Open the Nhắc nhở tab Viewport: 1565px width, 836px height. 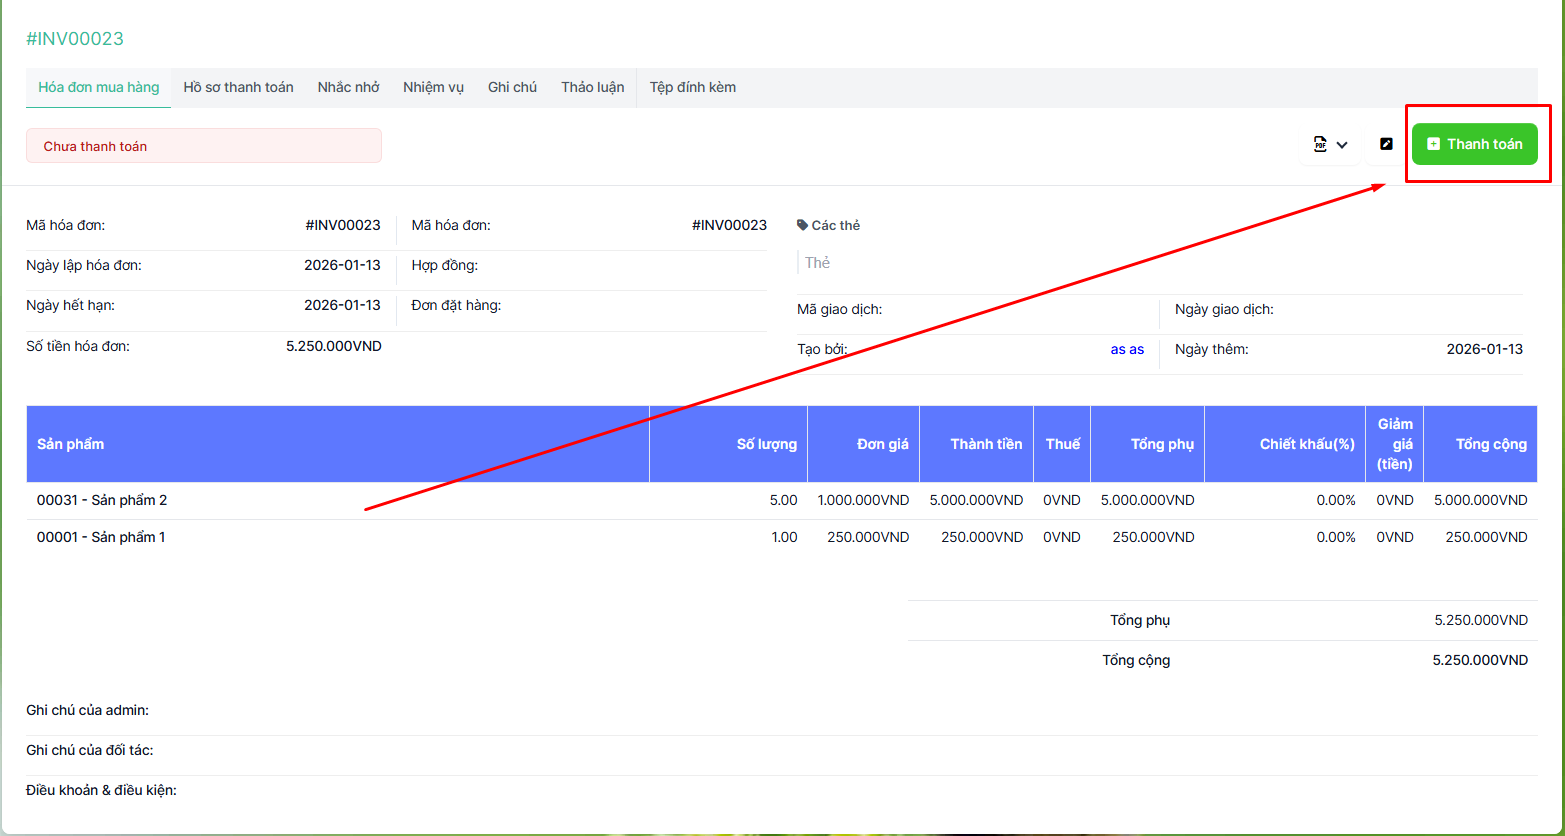348,88
